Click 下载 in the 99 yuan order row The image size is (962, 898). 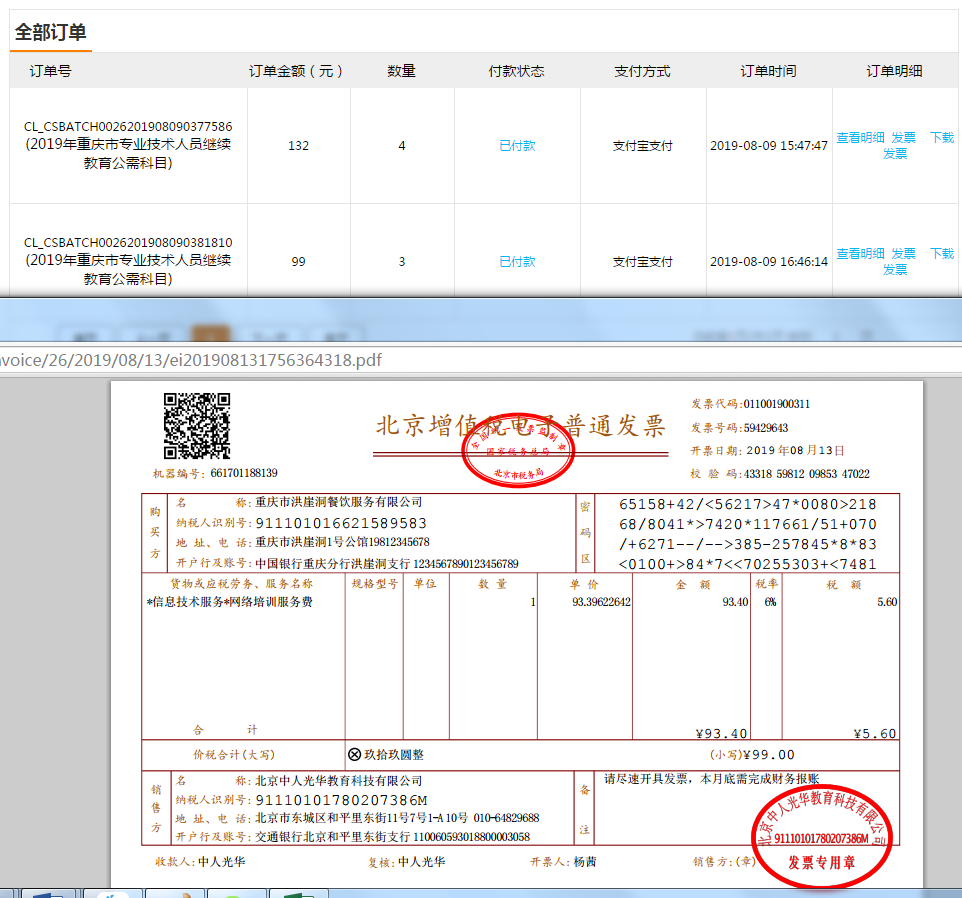(x=942, y=253)
